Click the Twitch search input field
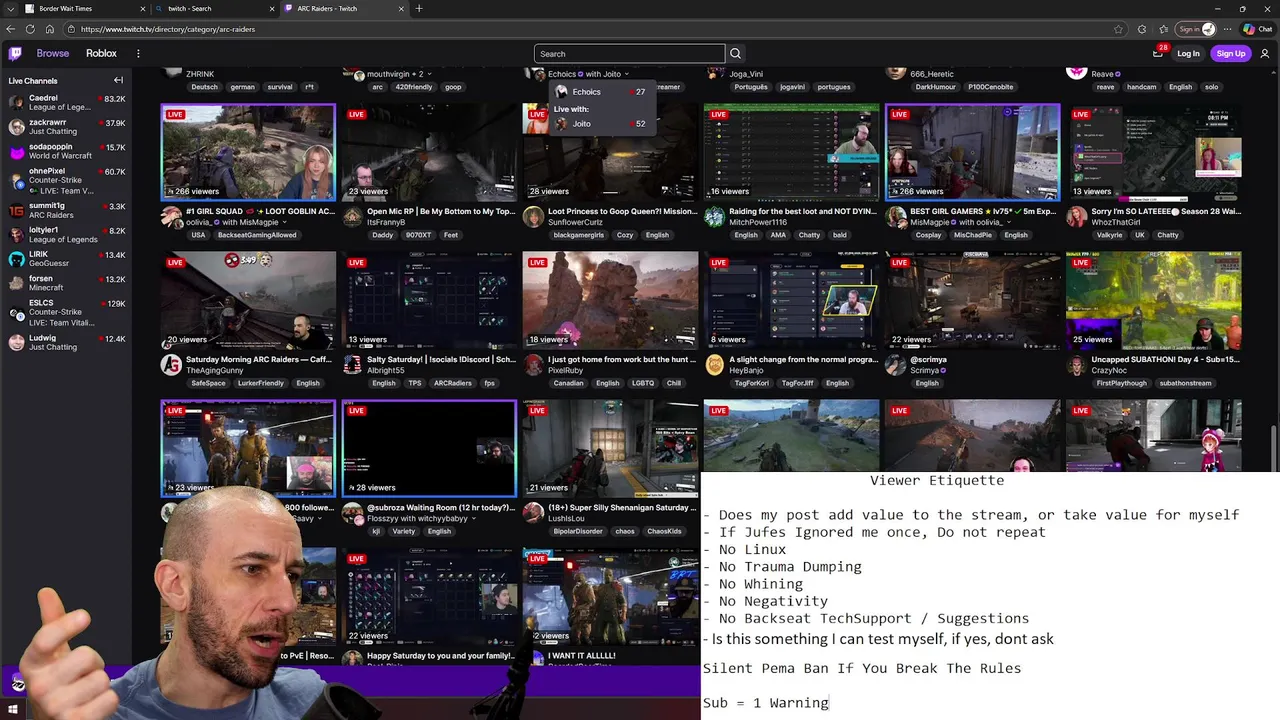This screenshot has height=720, width=1280. click(629, 54)
